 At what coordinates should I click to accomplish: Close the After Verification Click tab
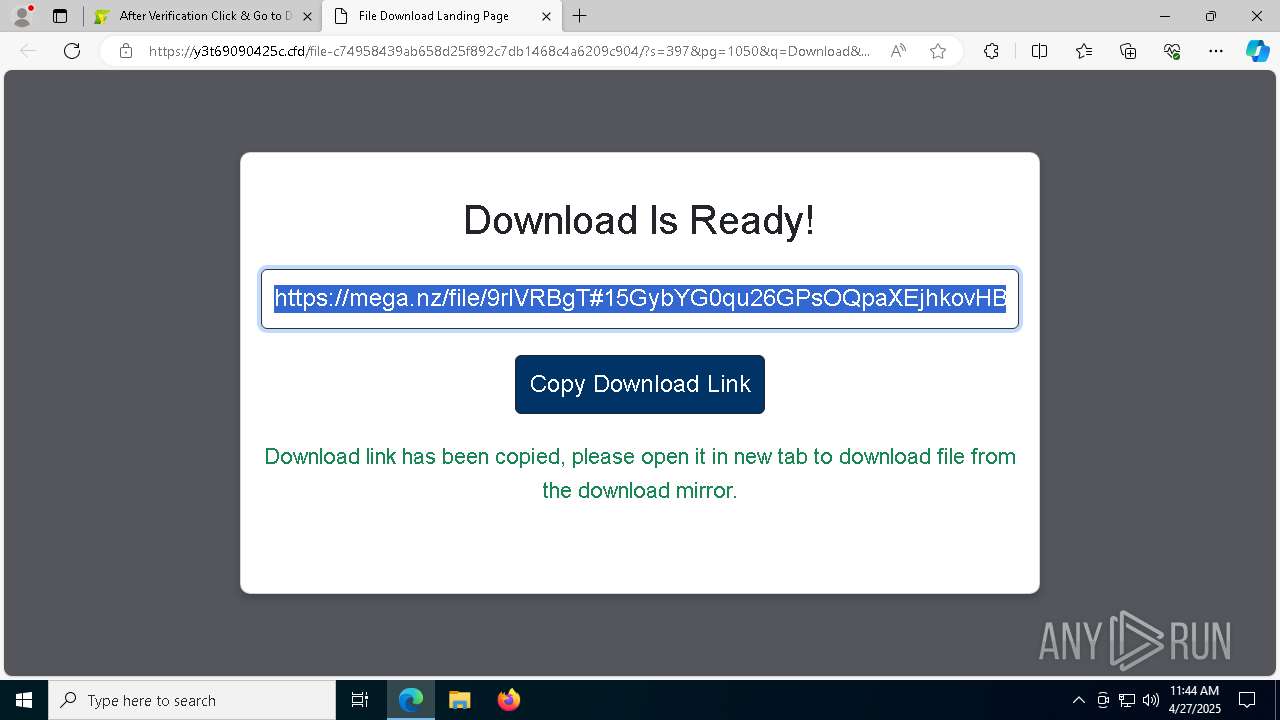(x=307, y=17)
